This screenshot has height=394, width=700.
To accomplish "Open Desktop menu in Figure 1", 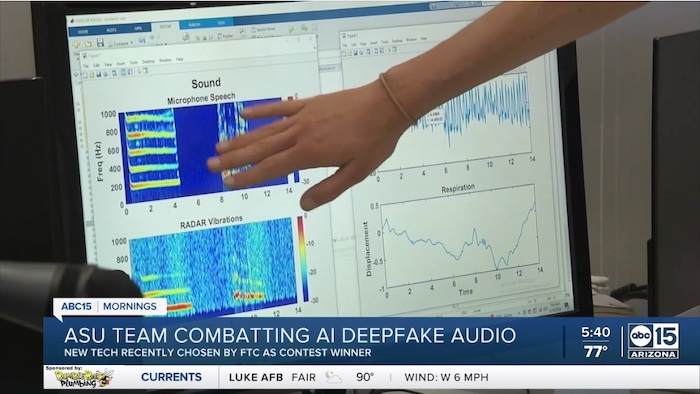I will (x=148, y=62).
